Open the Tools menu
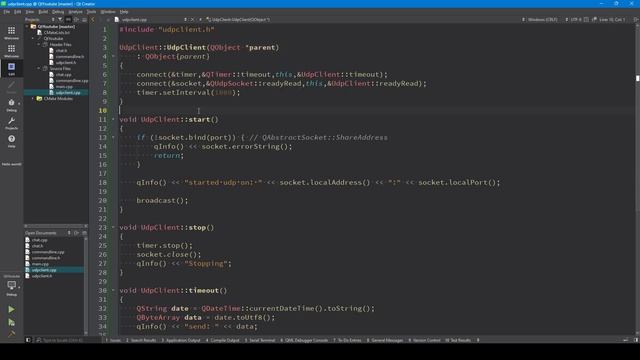The width and height of the screenshot is (640, 360). point(91,12)
